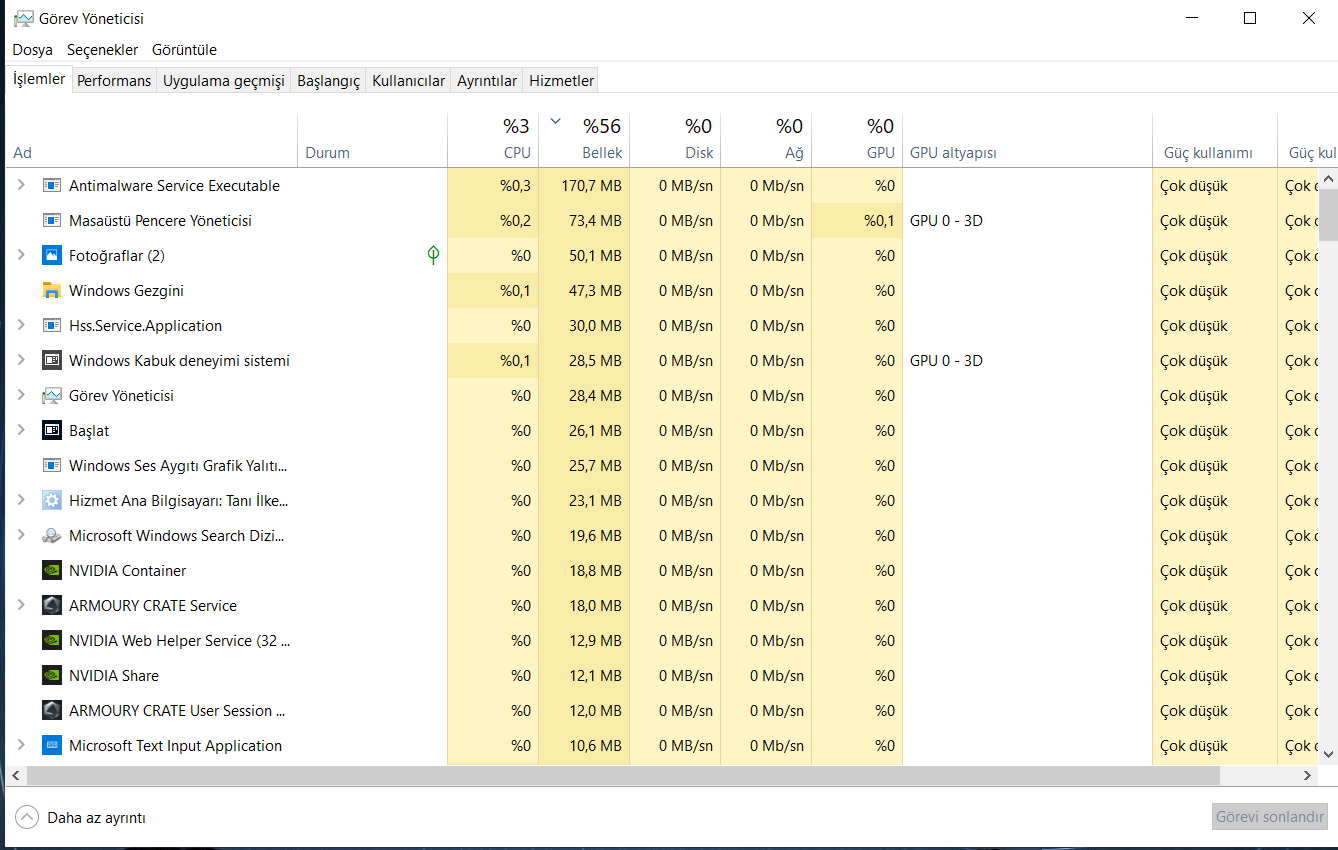Screen dimensions: 1338x850
Task: Click the NVIDIA Container icon
Action: [x=52, y=571]
